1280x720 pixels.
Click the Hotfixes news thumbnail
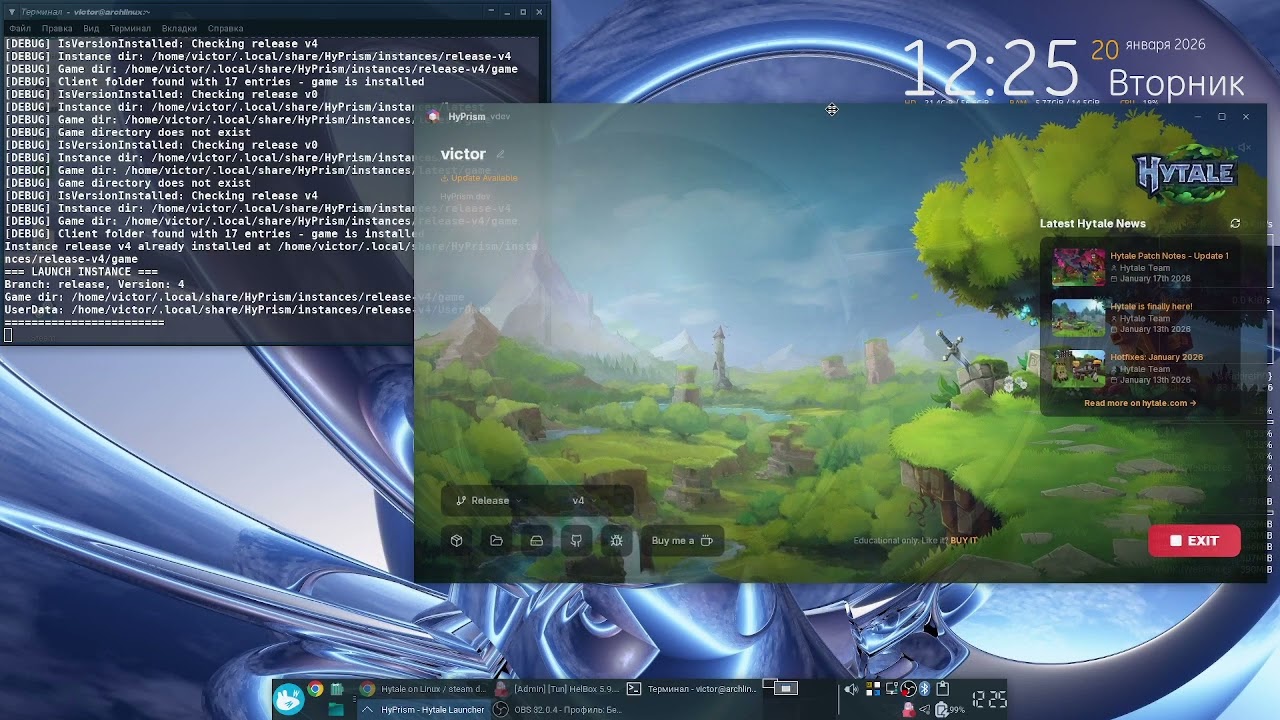point(1078,368)
